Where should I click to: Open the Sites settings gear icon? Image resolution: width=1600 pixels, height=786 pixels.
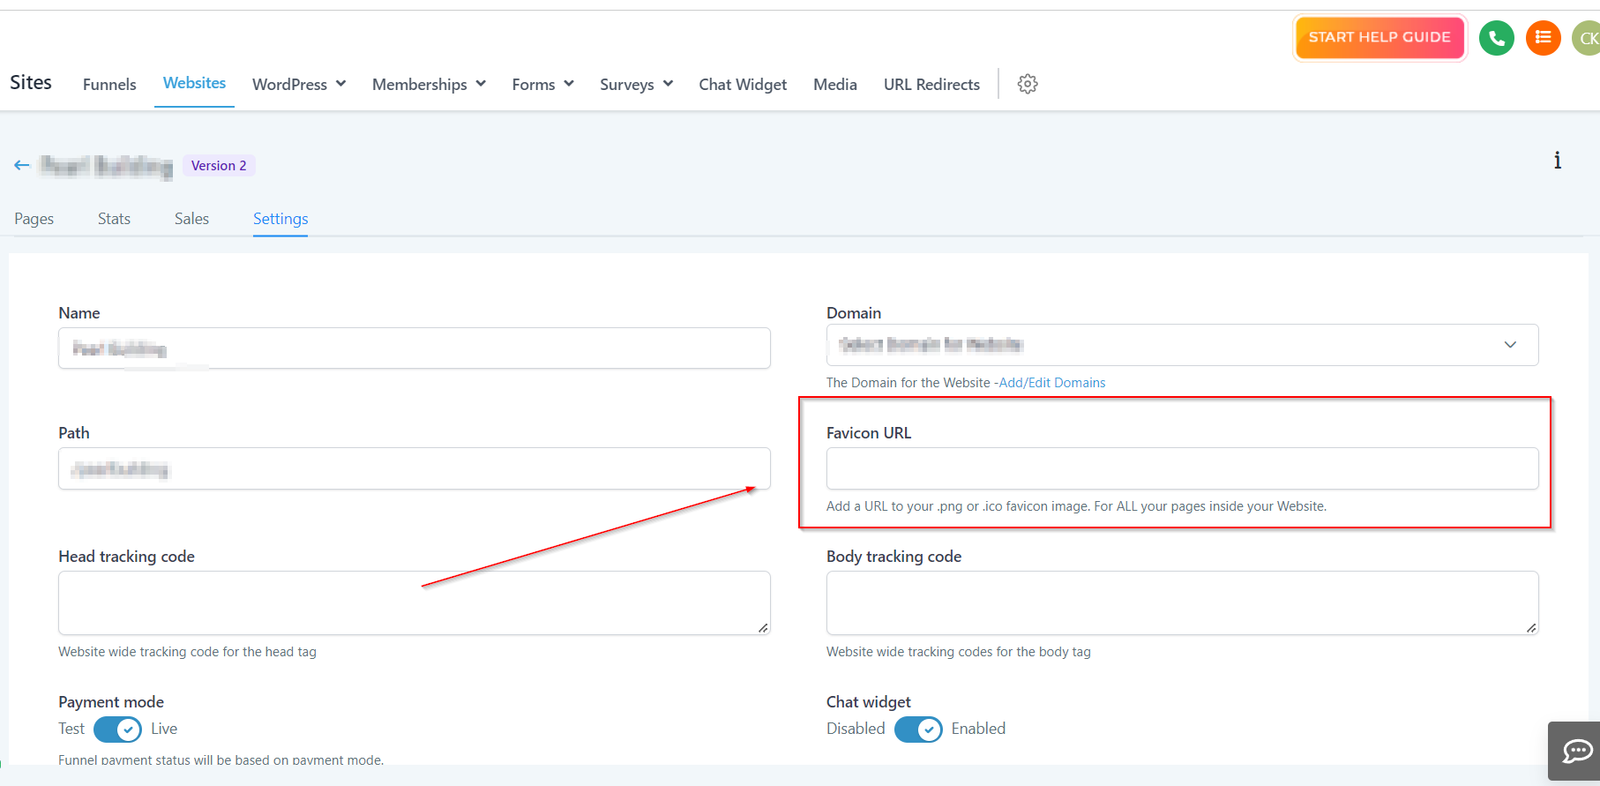coord(1027,84)
